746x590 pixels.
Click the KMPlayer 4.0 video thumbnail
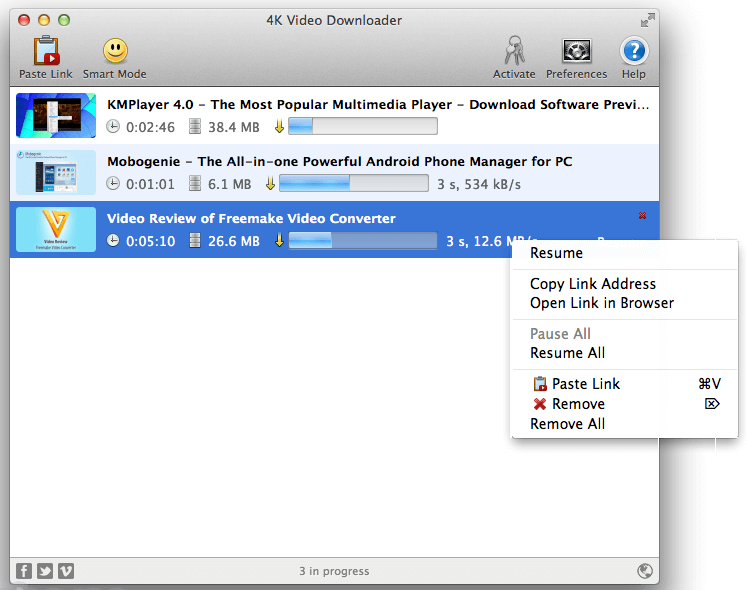point(56,116)
